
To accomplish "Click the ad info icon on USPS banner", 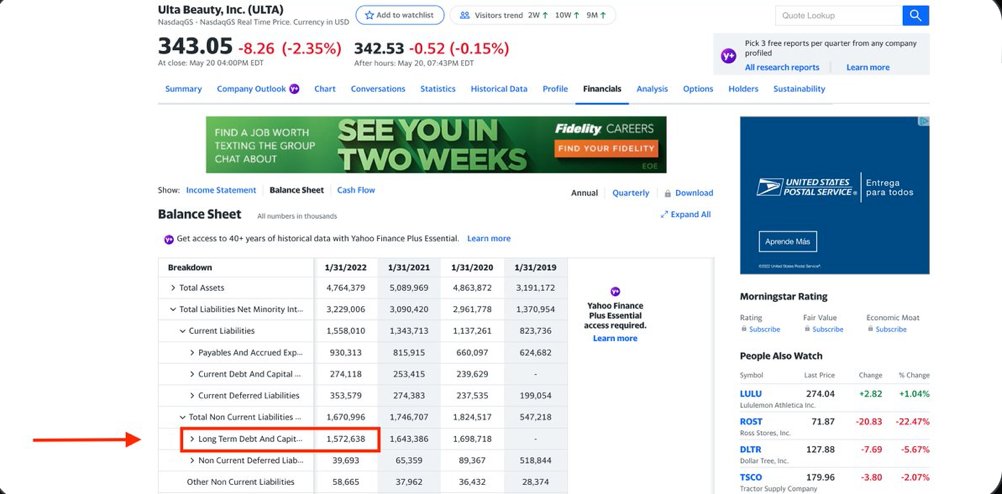I will coord(925,121).
